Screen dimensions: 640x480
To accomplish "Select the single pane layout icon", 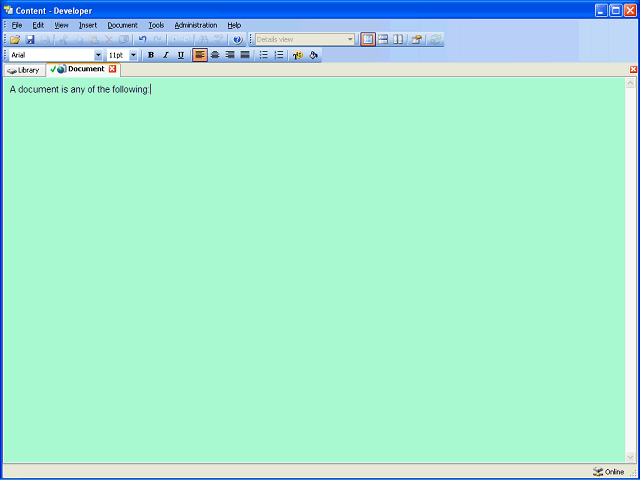I will coord(368,40).
